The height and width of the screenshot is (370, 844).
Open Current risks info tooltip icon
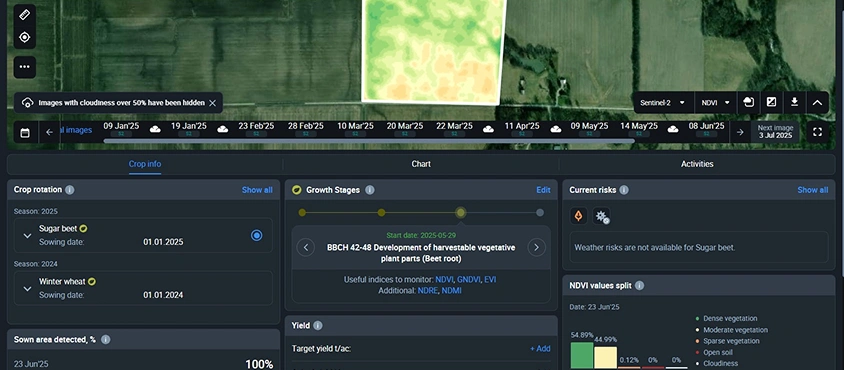[623, 190]
